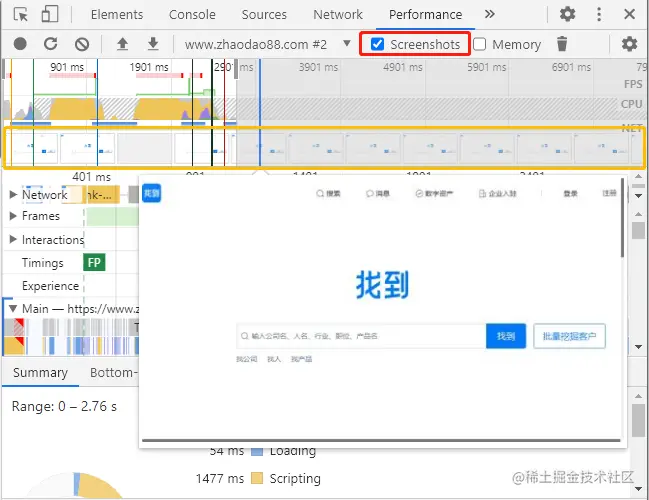The image size is (649, 500).
Task: Click the Experience track label
Action: 50,286
